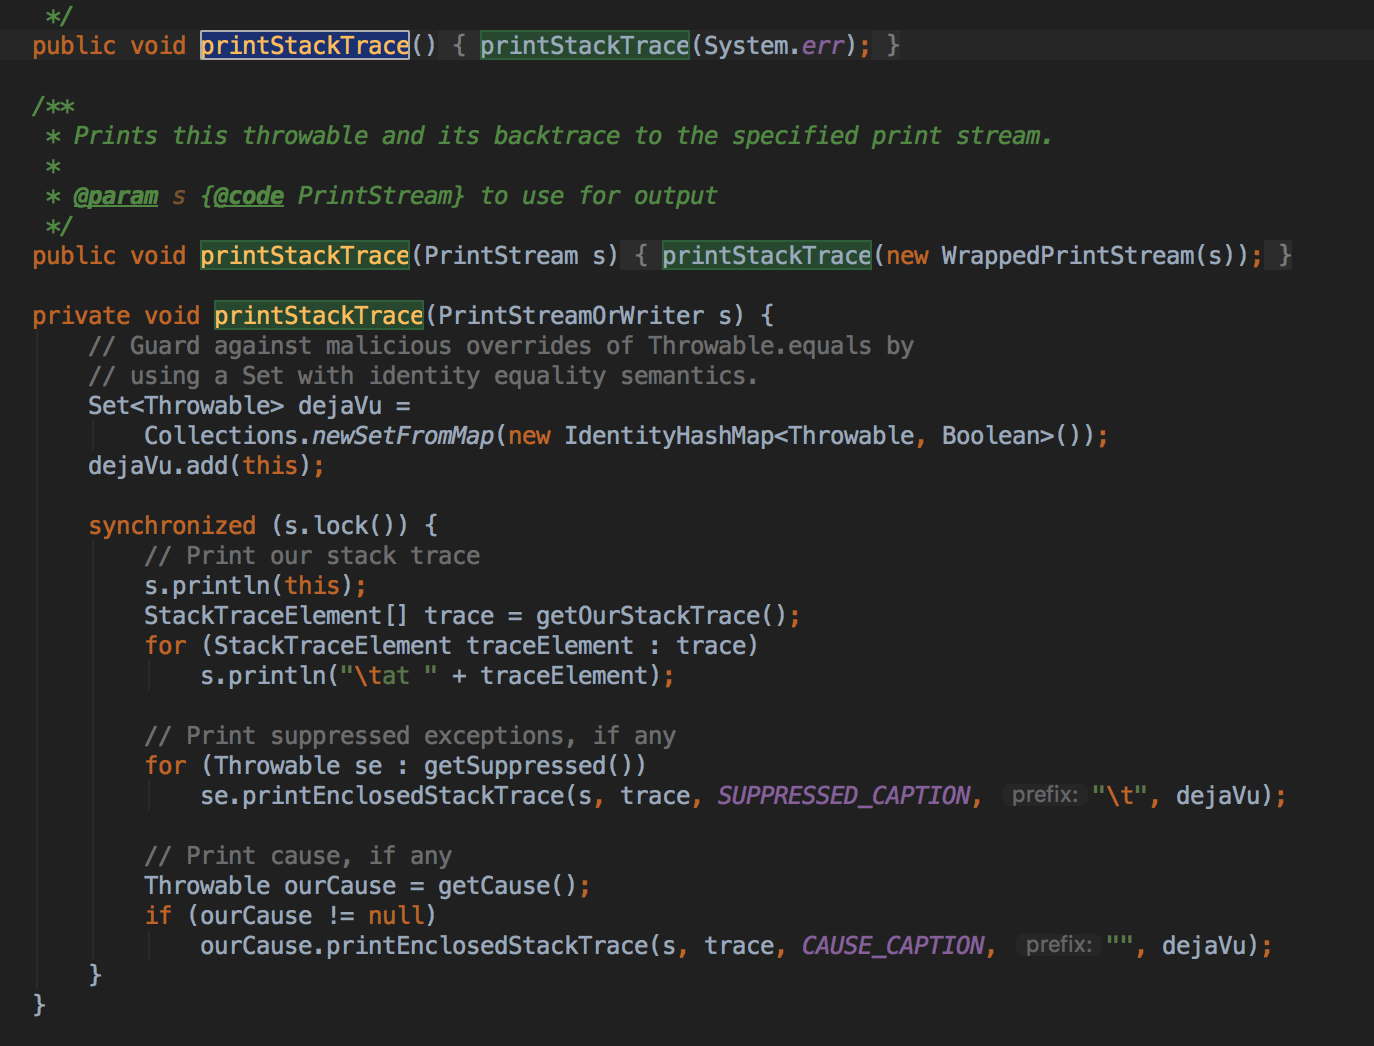Viewport: 1374px width, 1046px height.
Task: Click the null keyword in the if condition
Action: point(396,915)
